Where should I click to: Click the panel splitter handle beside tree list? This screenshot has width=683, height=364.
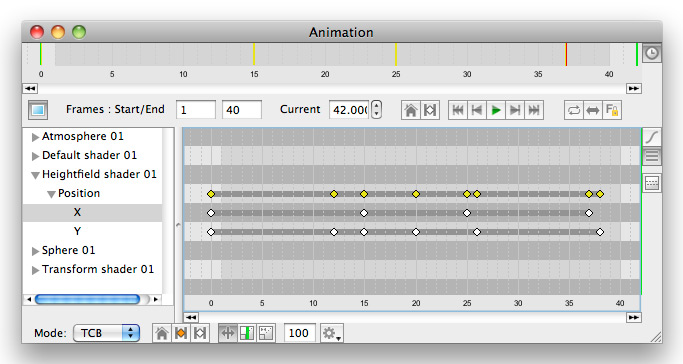tap(178, 225)
